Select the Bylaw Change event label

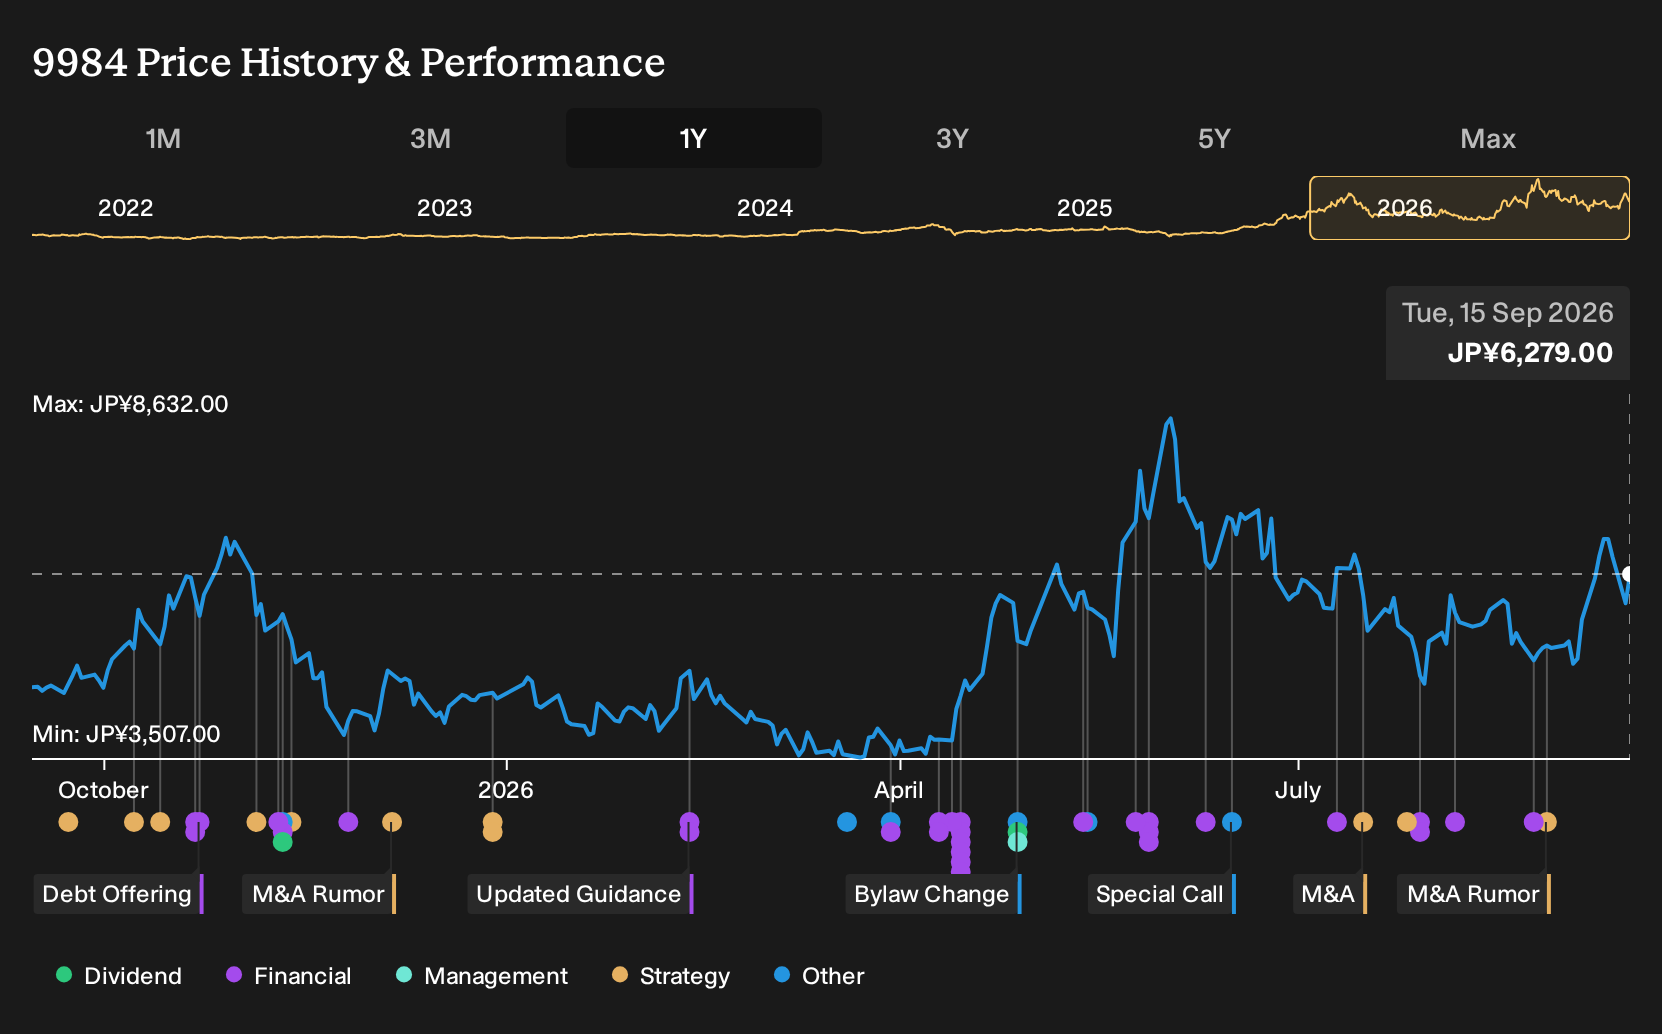pyautogui.click(x=934, y=894)
